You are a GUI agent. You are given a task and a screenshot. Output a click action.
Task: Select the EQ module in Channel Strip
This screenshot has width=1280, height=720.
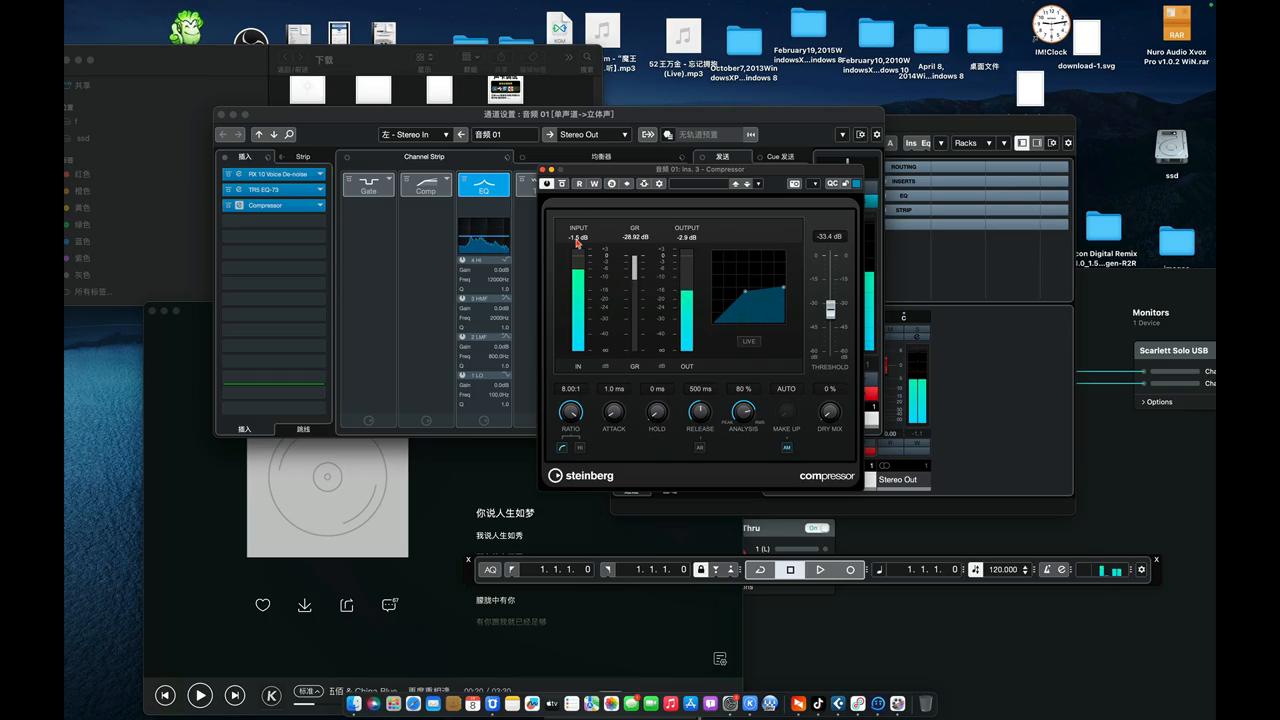click(484, 185)
